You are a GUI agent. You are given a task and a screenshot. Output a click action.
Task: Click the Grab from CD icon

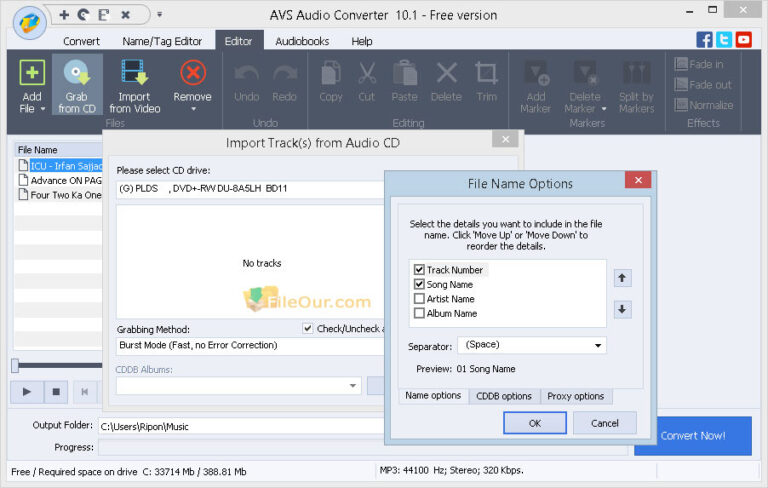[76, 75]
